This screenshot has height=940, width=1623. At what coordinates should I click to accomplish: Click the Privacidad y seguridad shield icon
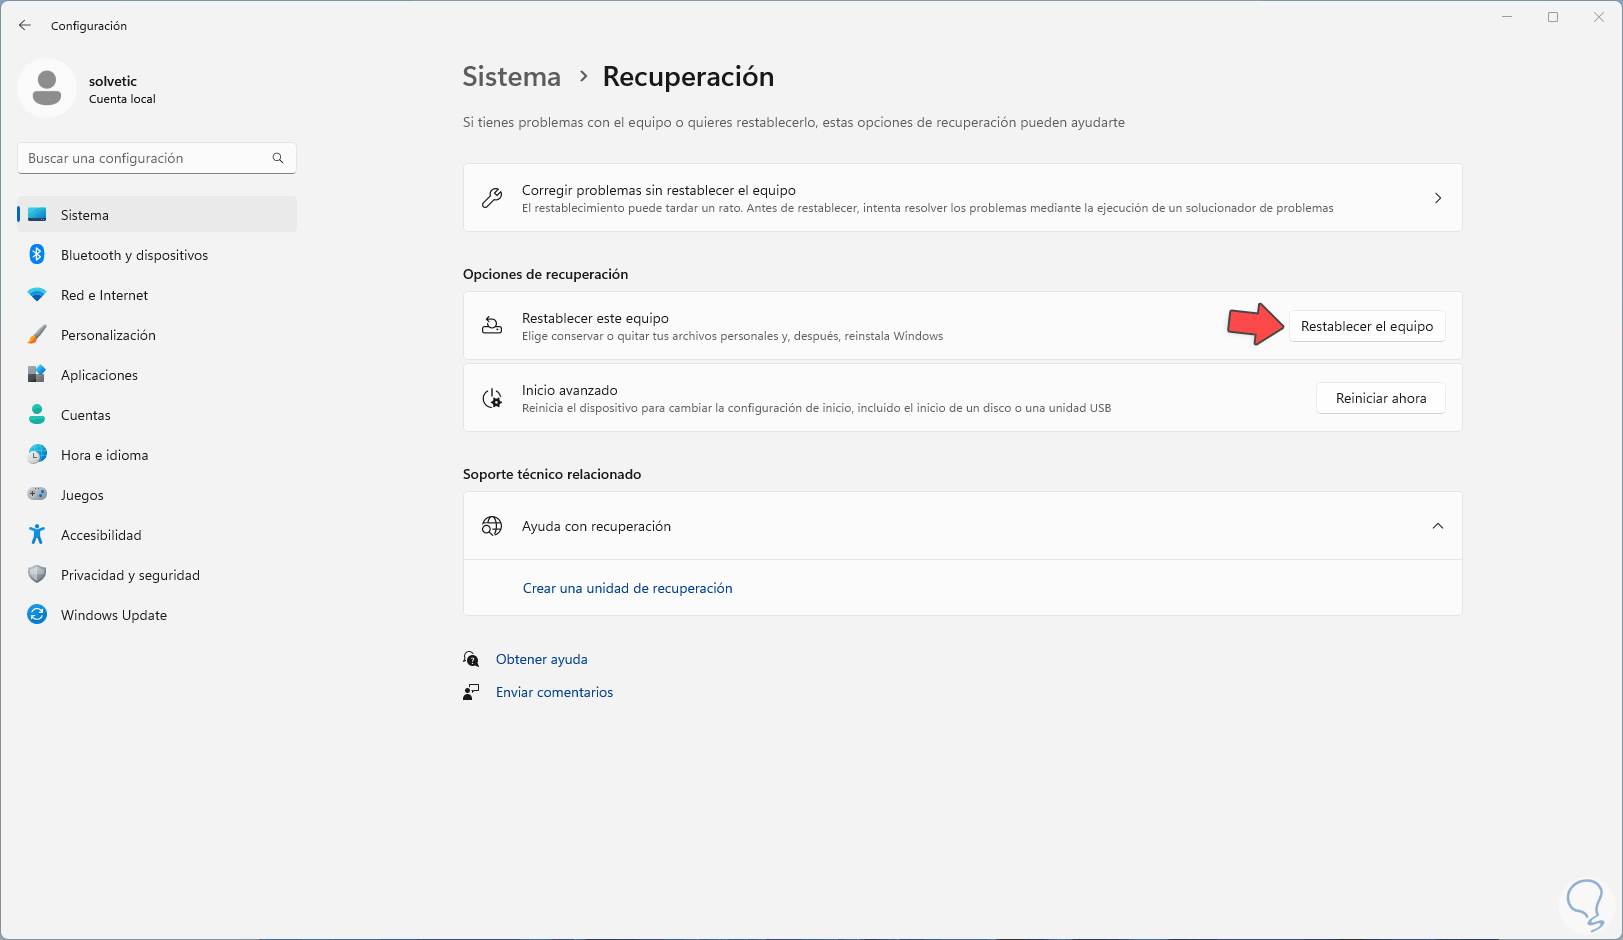pyautogui.click(x=37, y=575)
